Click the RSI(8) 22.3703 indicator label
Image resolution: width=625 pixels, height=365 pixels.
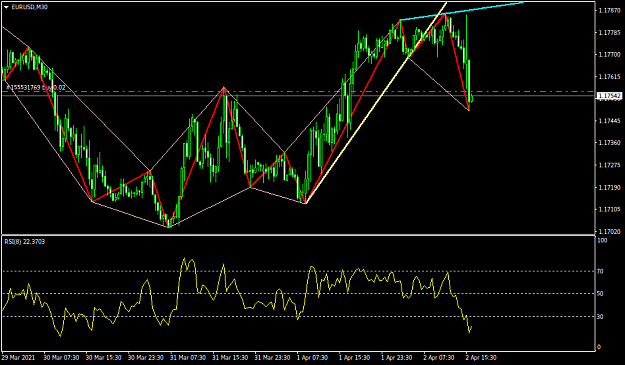pos(25,241)
